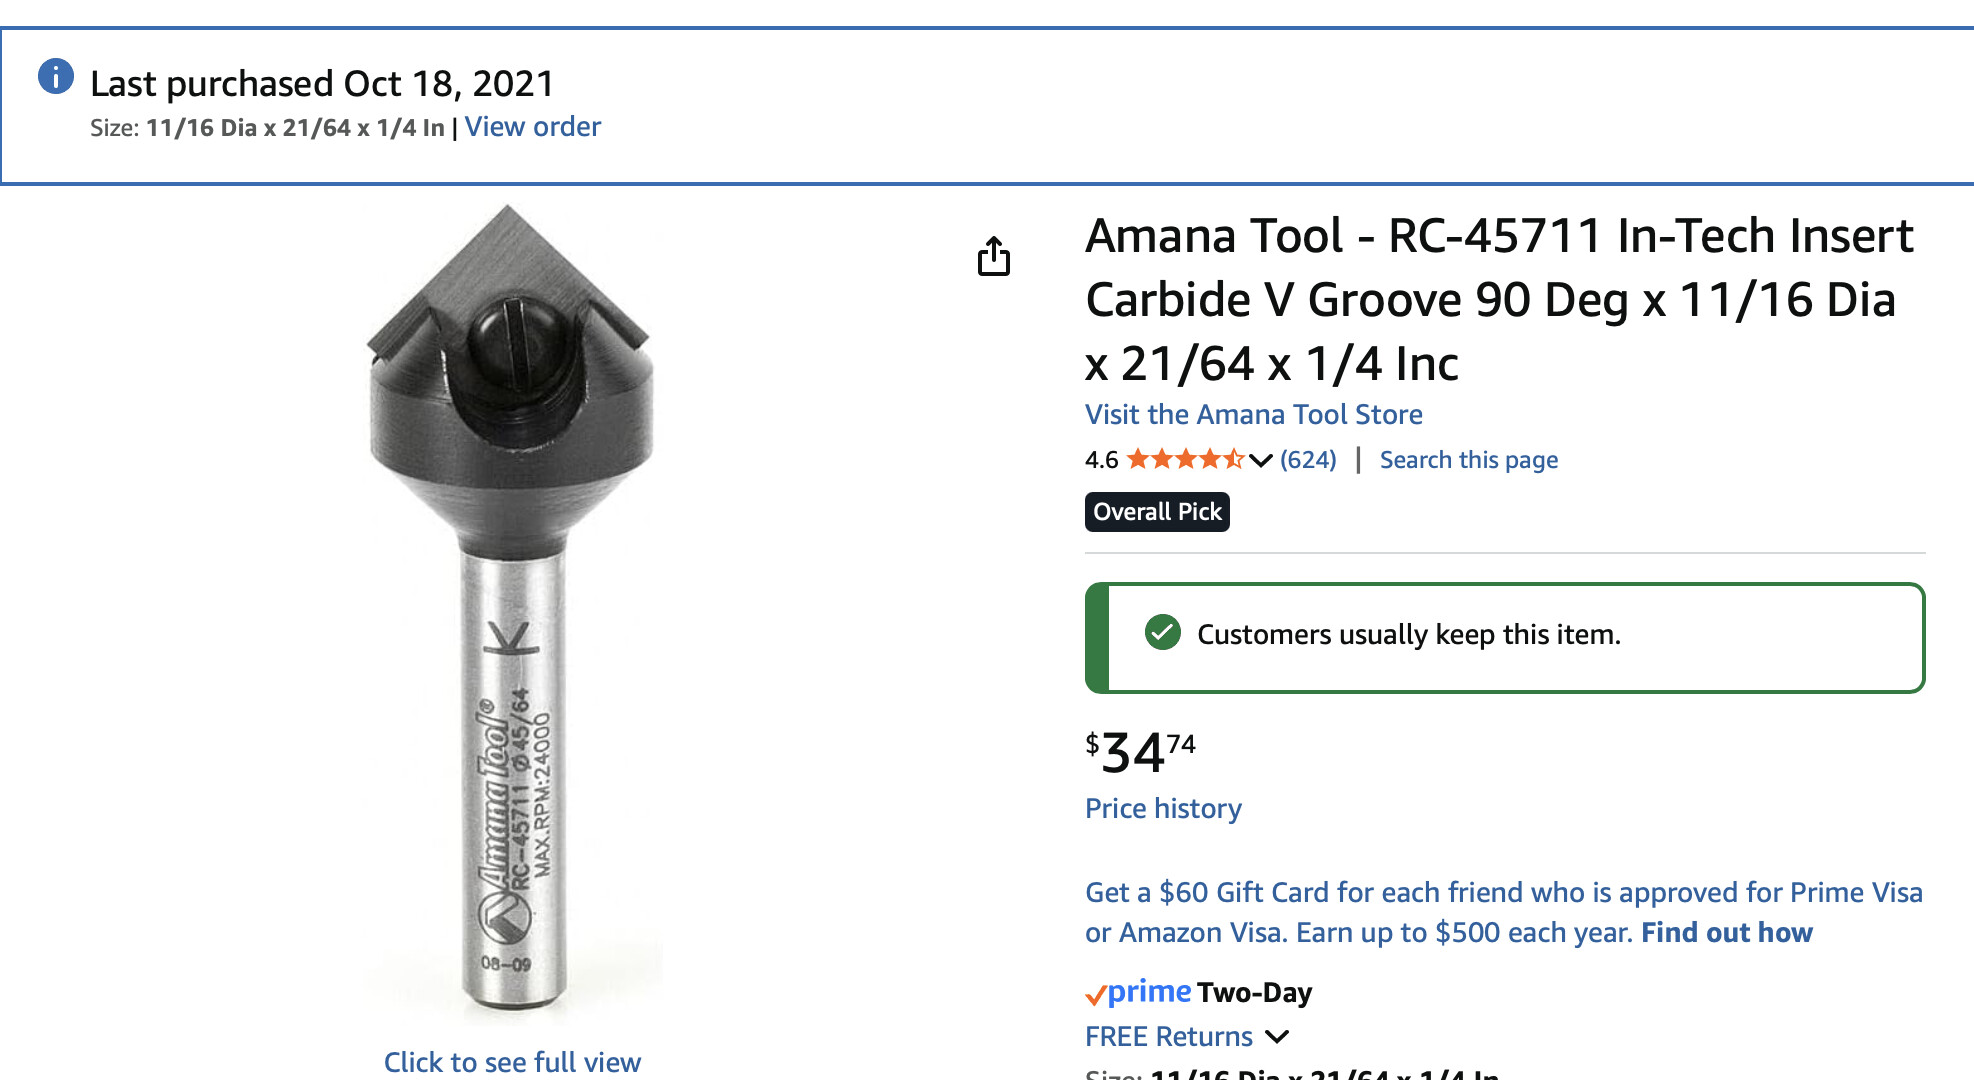Open Price history
This screenshot has height=1080, width=1974.
1163,808
